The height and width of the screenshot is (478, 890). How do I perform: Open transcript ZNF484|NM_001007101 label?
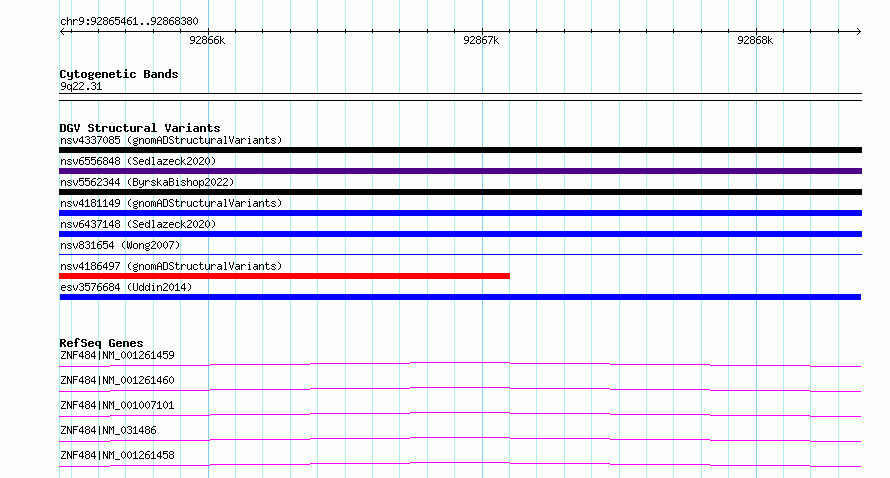click(x=117, y=405)
